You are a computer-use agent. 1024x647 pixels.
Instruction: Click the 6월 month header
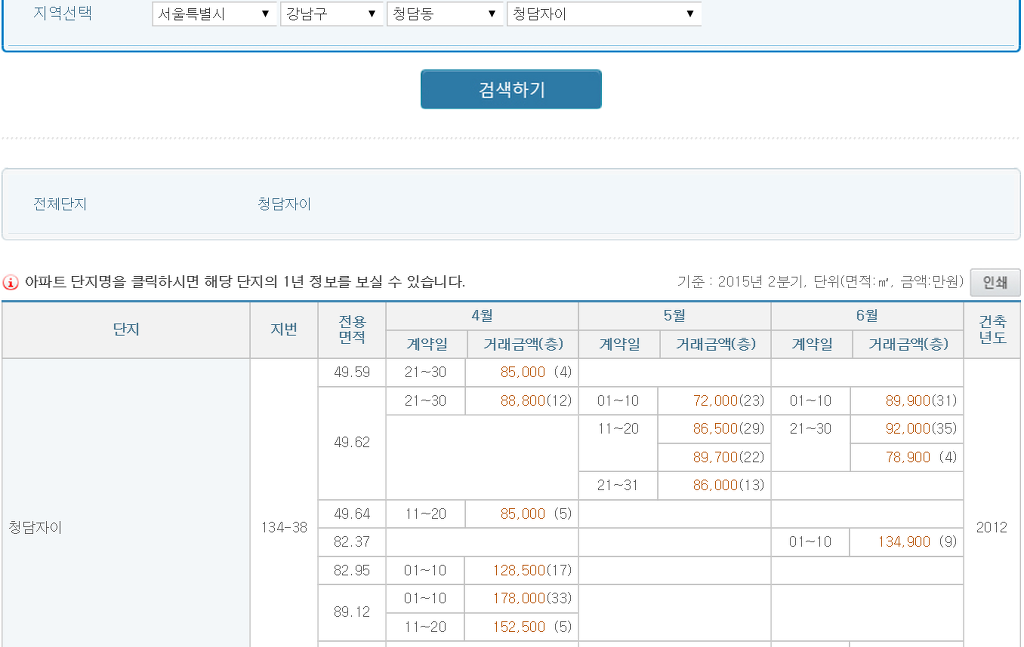coord(867,316)
